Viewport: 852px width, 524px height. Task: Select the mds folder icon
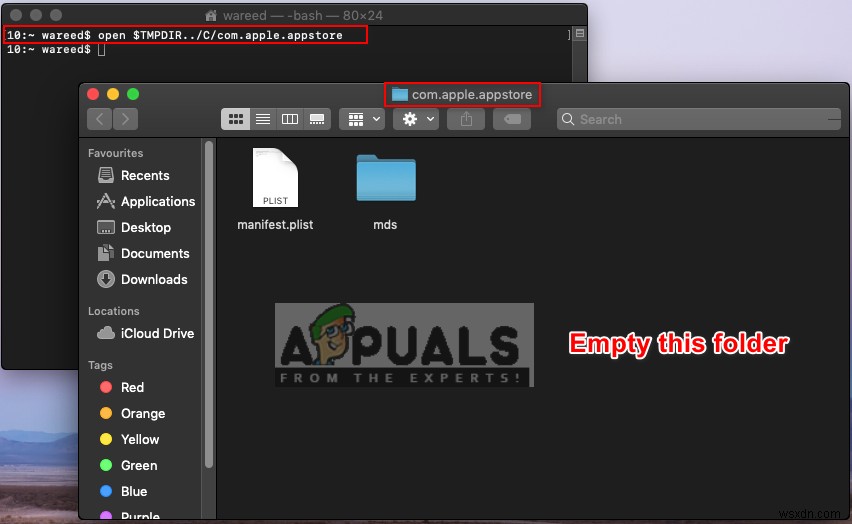(386, 178)
